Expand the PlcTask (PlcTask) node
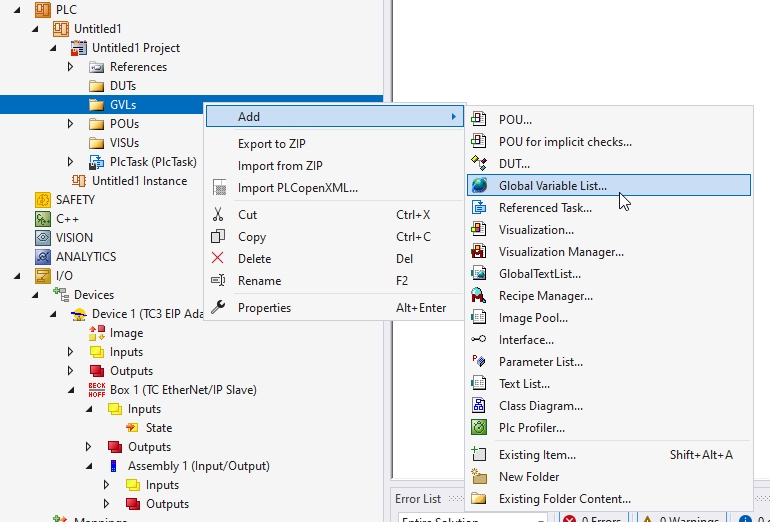Image resolution: width=770 pixels, height=522 pixels. pos(70,162)
